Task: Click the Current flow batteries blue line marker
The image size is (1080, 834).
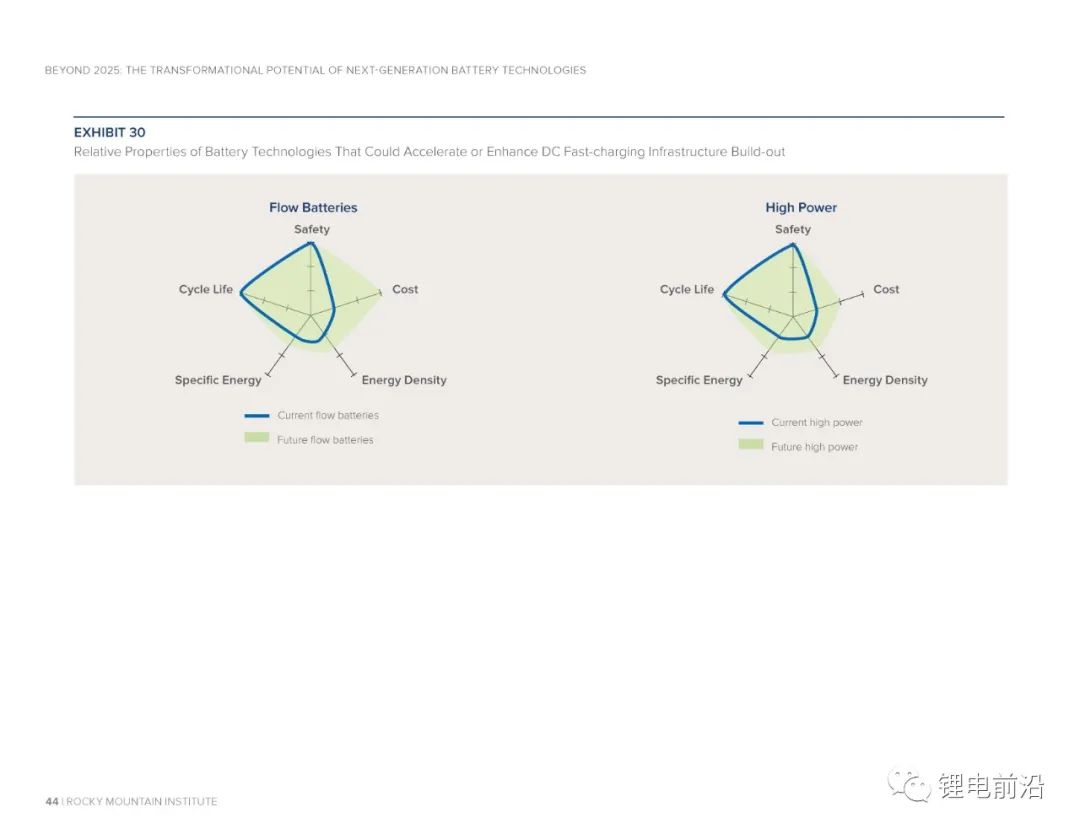Action: click(x=257, y=415)
